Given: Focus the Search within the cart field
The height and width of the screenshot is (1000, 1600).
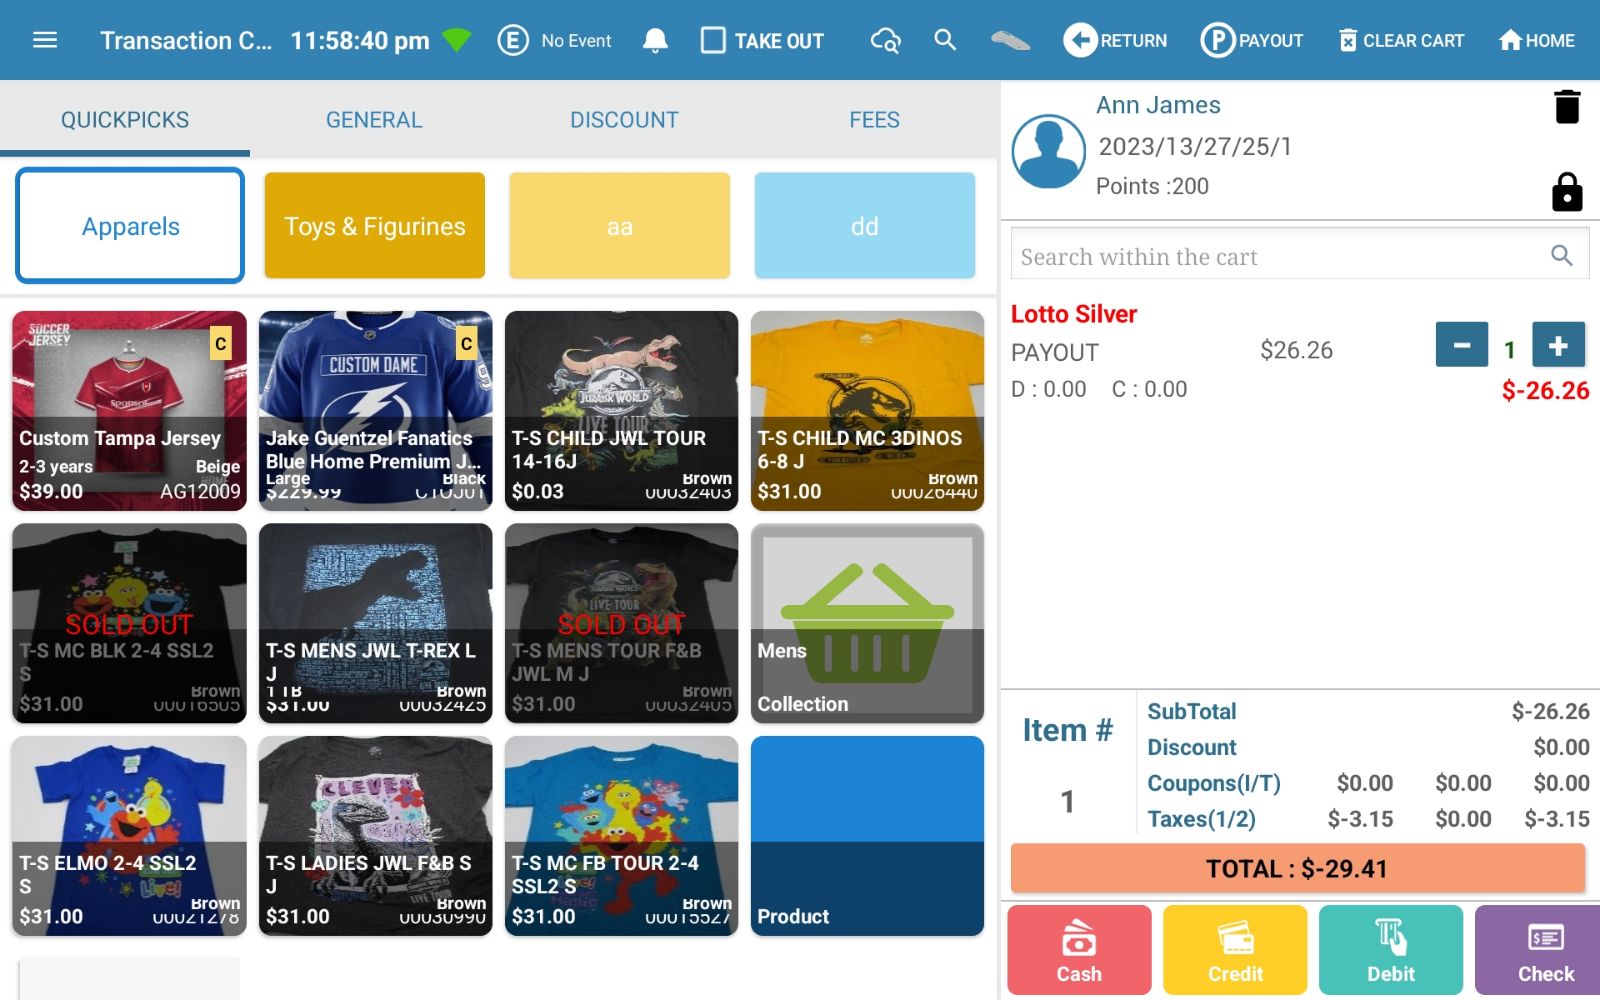Looking at the screenshot, I should tap(1300, 256).
